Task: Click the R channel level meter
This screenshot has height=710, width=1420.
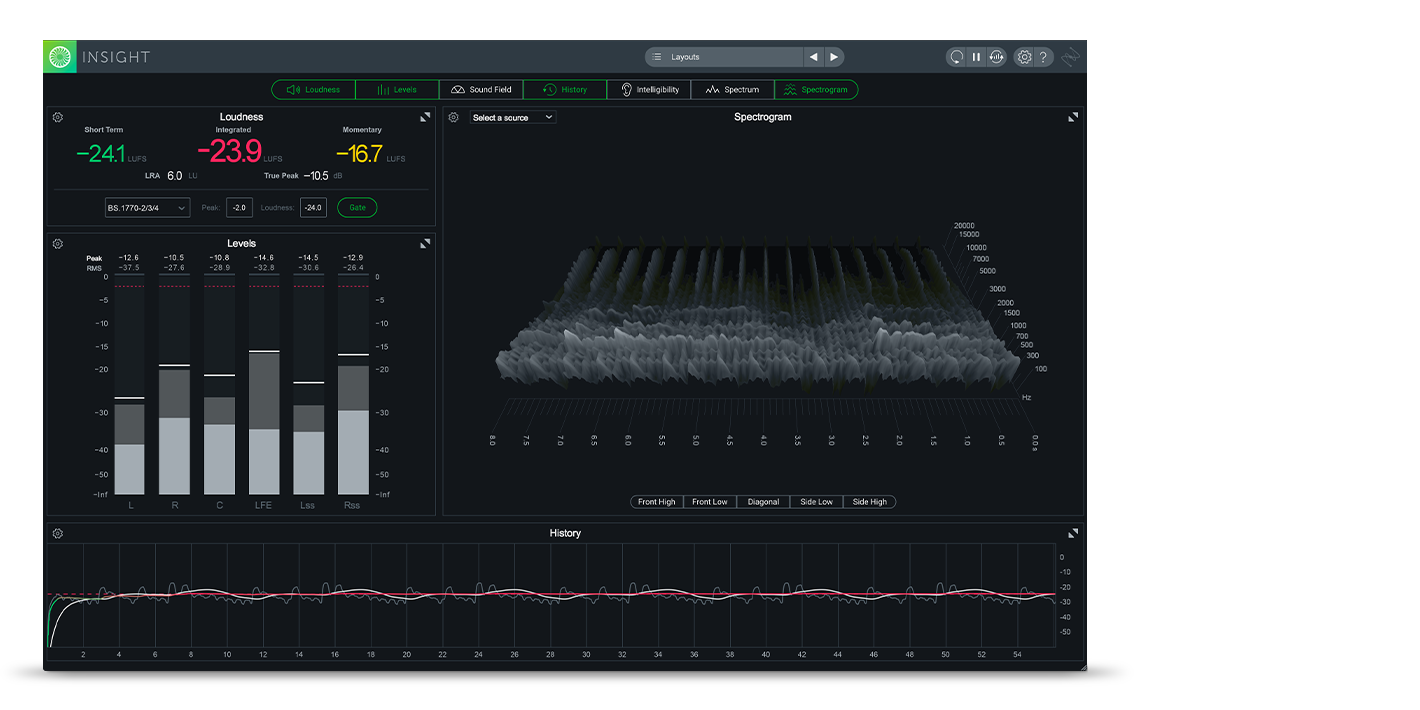Action: click(x=175, y=385)
